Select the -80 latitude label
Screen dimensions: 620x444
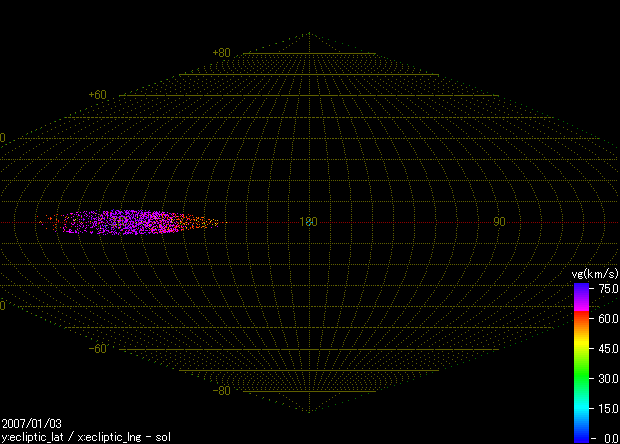[221, 391]
